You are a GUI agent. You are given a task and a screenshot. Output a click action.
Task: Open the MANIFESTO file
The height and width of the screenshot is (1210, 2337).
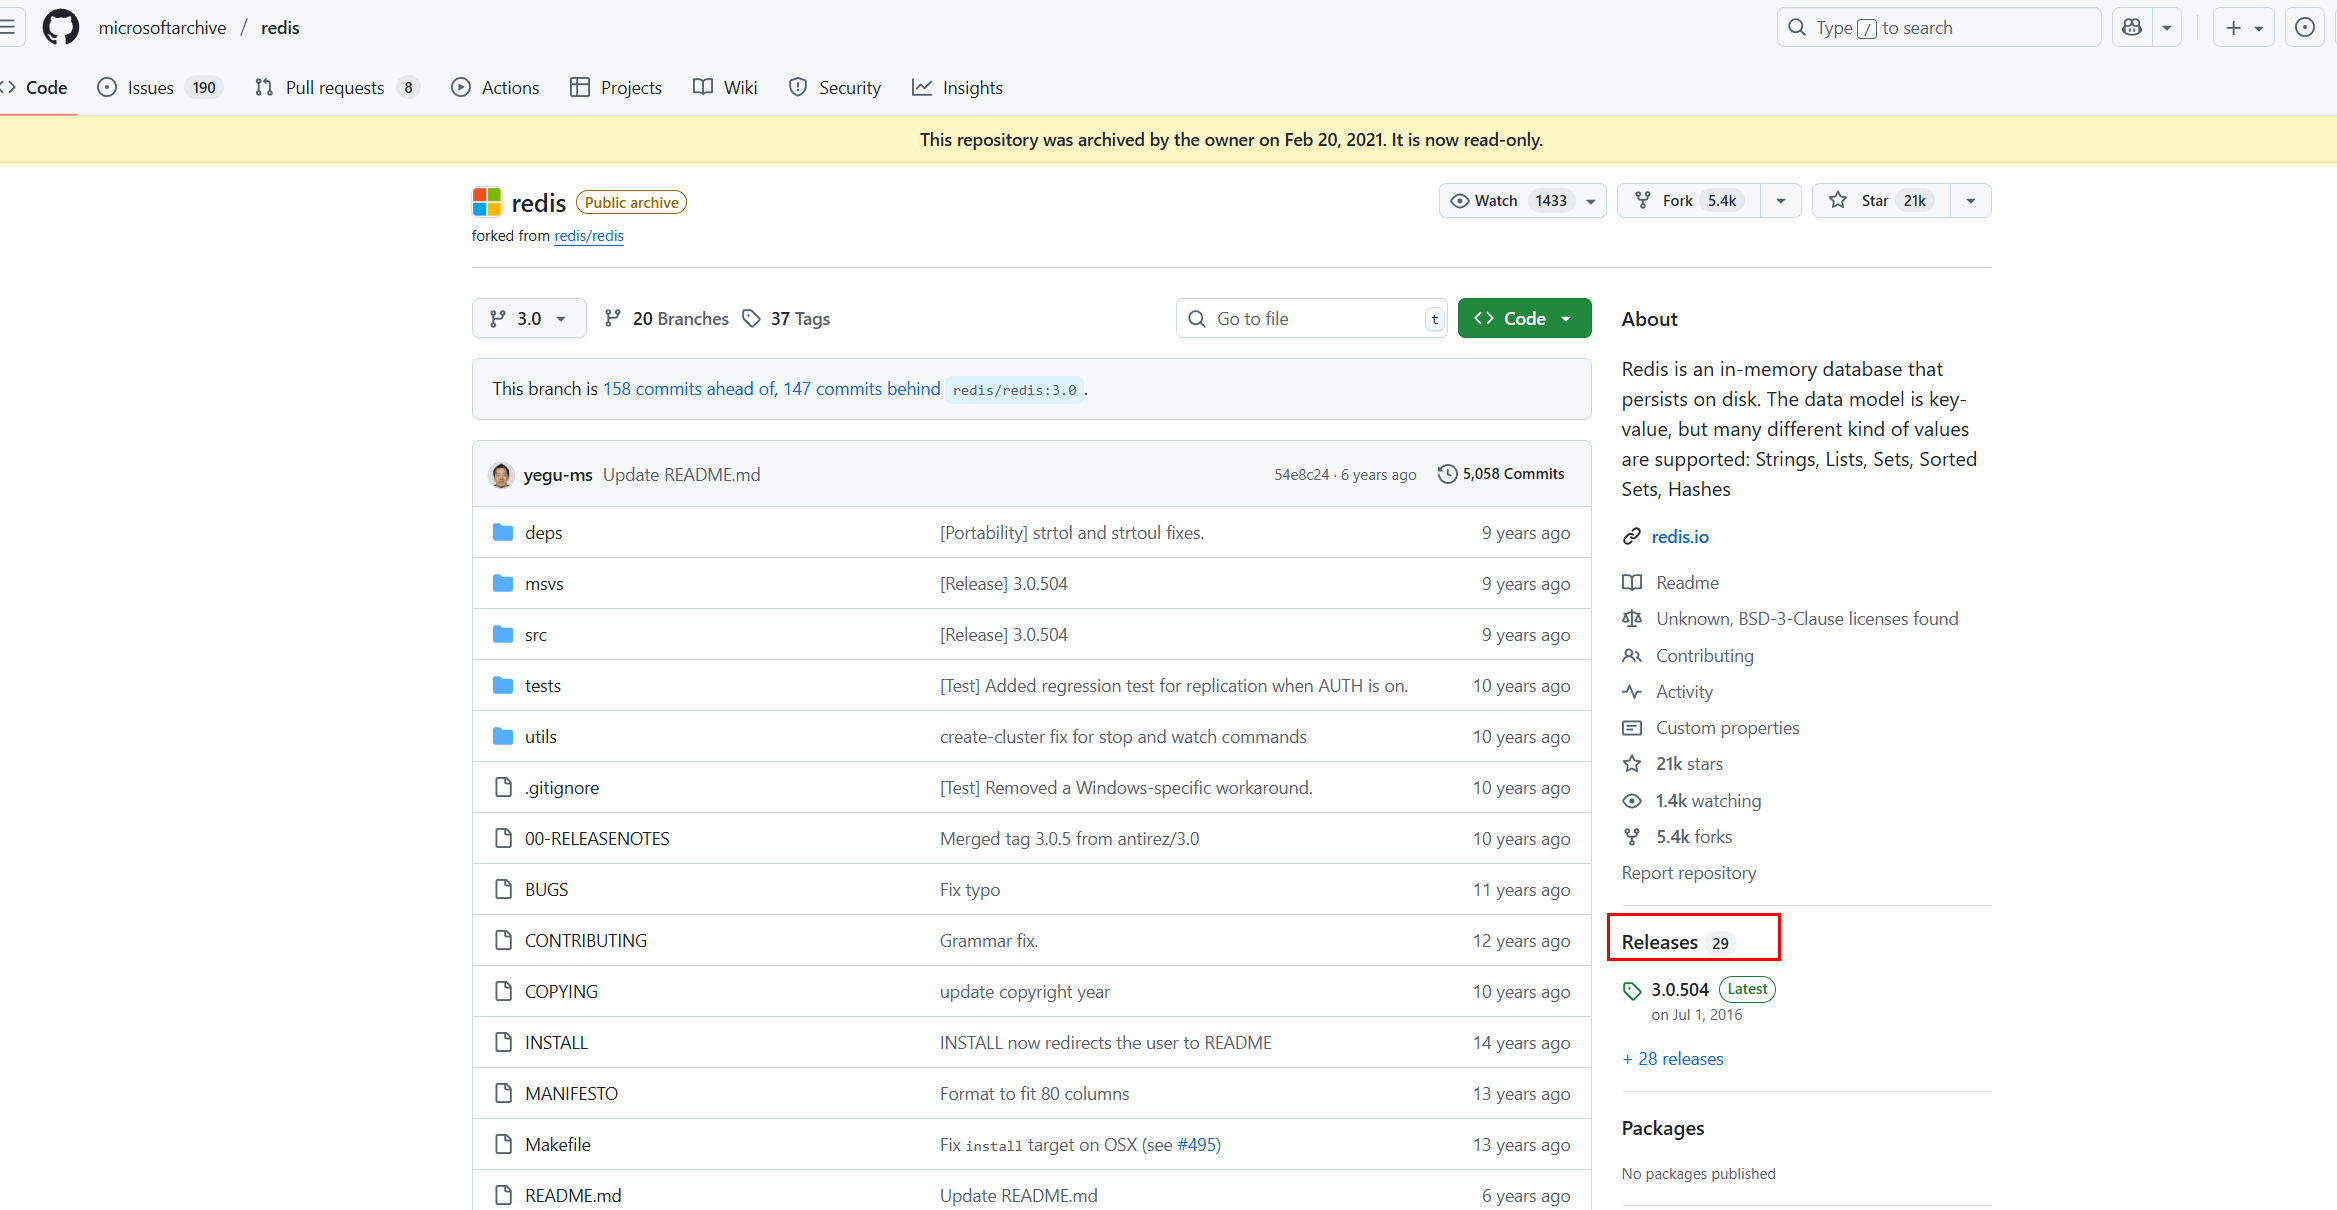coord(571,1093)
